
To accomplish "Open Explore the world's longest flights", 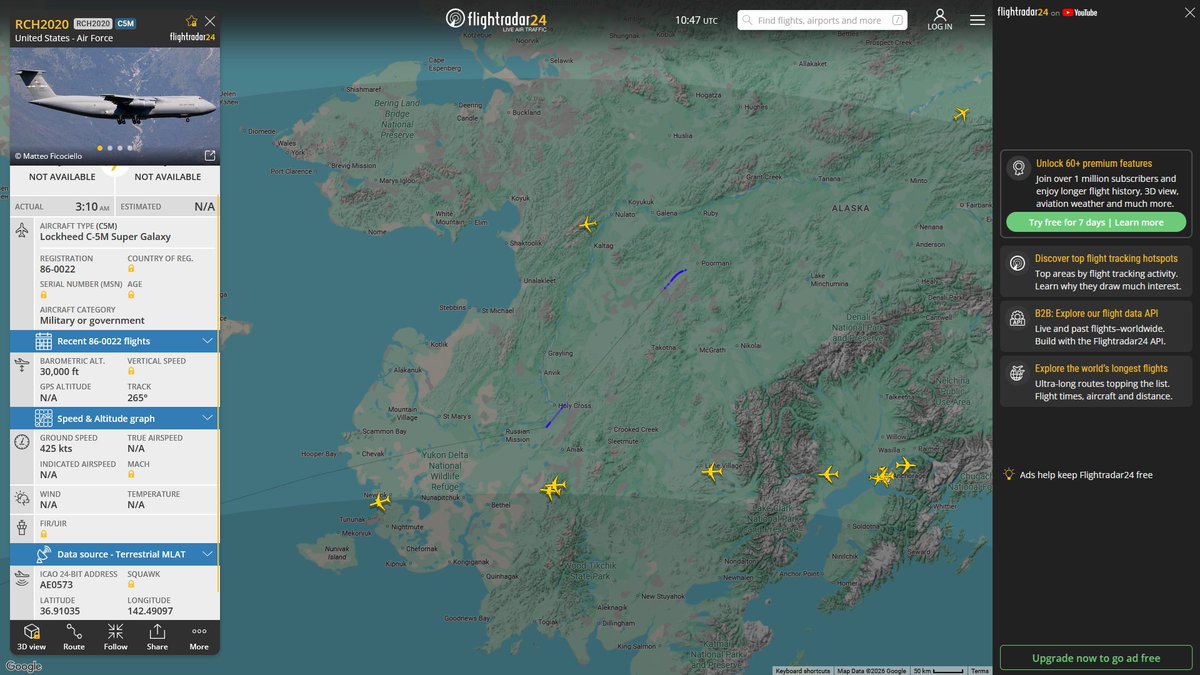I will click(x=1098, y=382).
